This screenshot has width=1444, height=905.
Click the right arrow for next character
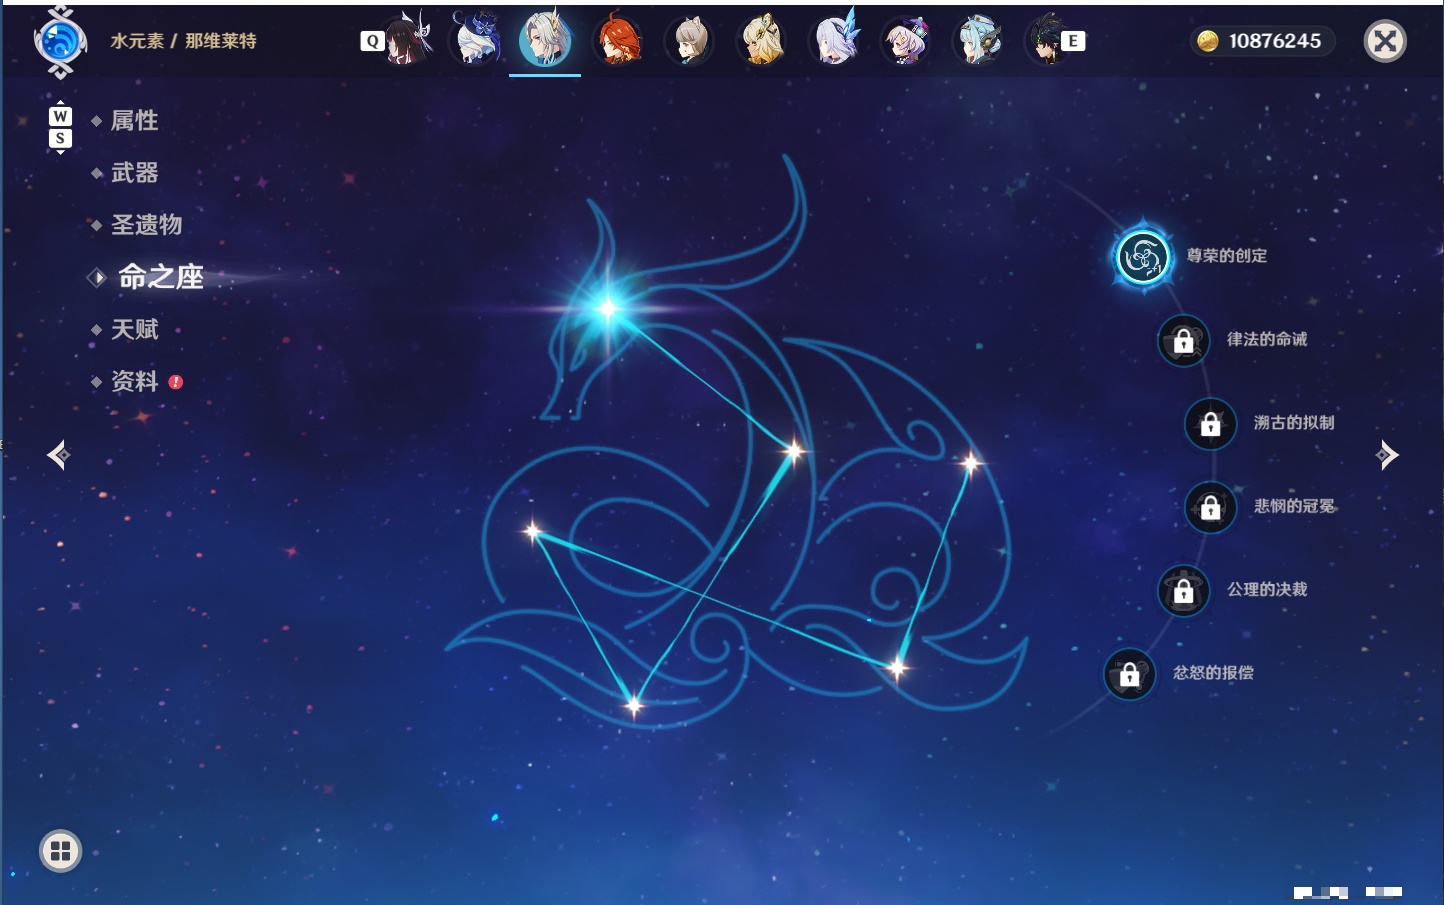point(1387,455)
